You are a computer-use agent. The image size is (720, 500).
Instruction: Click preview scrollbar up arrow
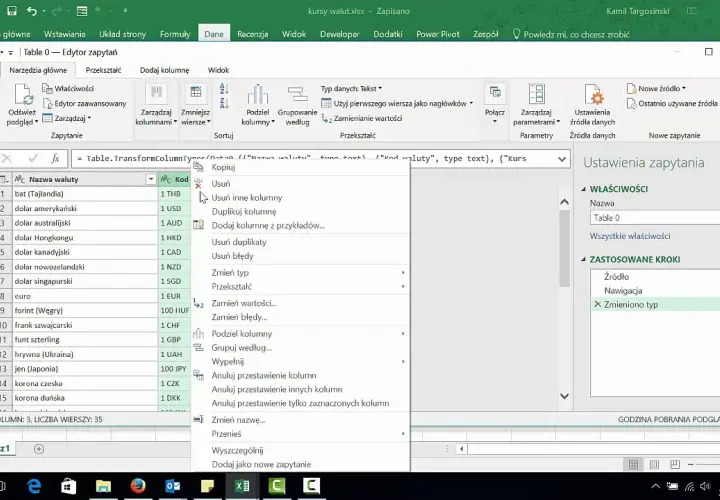coord(564,202)
